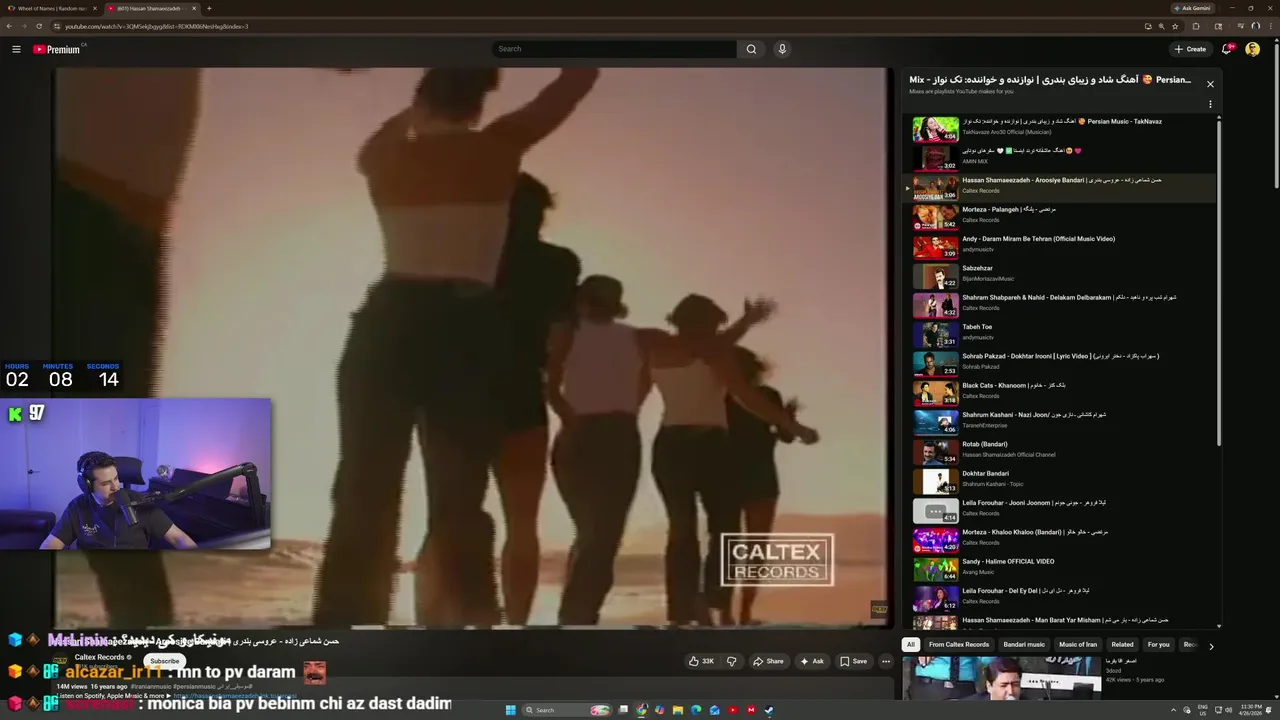Go back with browser back arrow

pos(11,26)
